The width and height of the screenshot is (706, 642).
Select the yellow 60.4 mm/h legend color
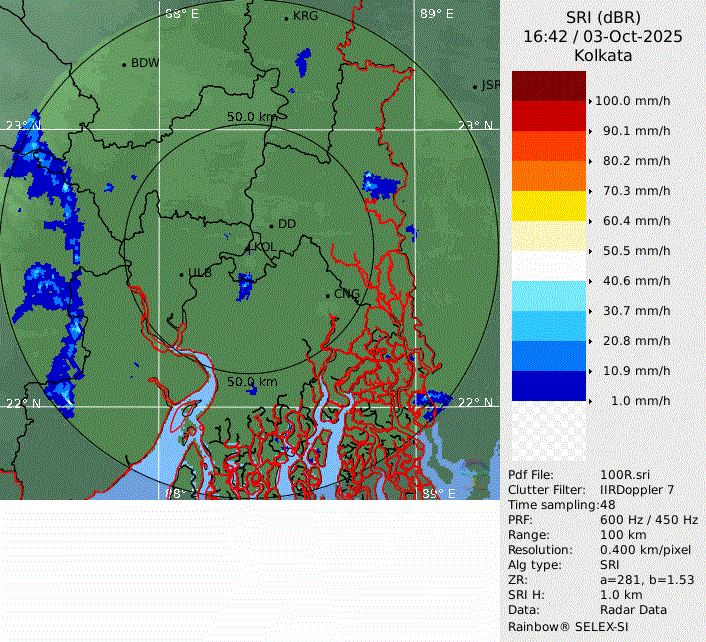pos(548,206)
